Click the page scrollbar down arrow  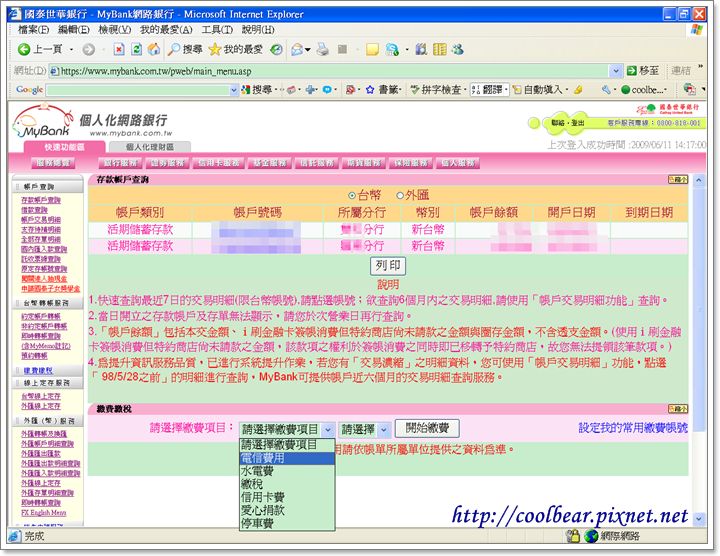[x=698, y=519]
